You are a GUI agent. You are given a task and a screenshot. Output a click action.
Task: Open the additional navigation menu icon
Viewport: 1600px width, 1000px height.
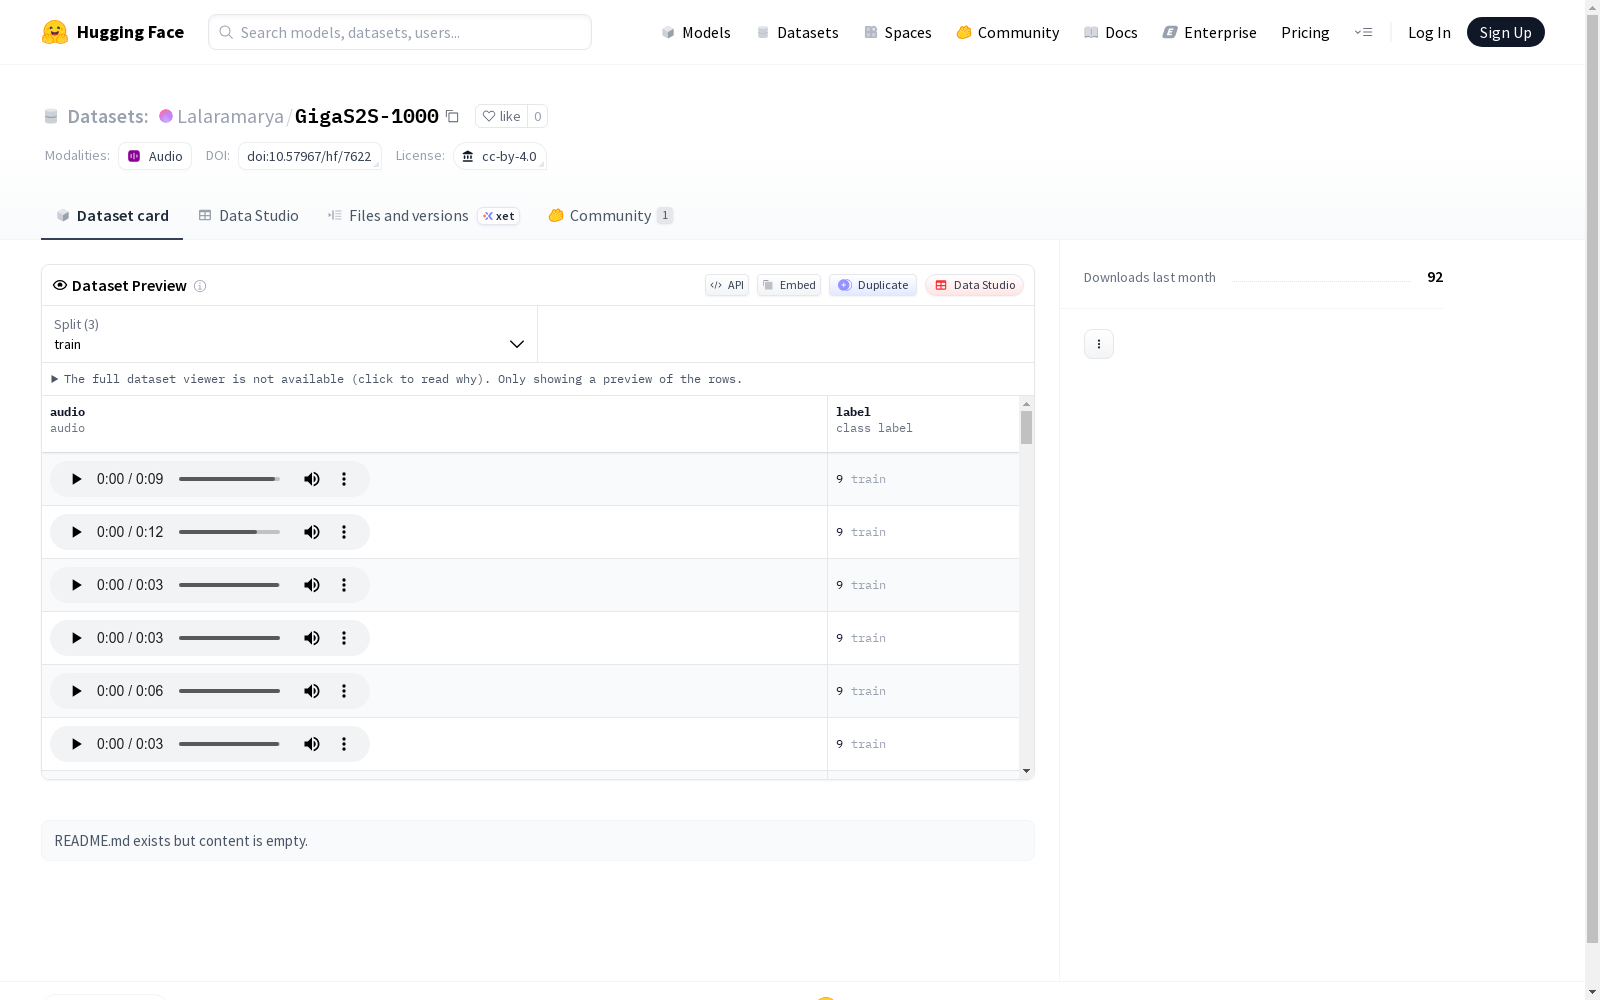[x=1363, y=32]
